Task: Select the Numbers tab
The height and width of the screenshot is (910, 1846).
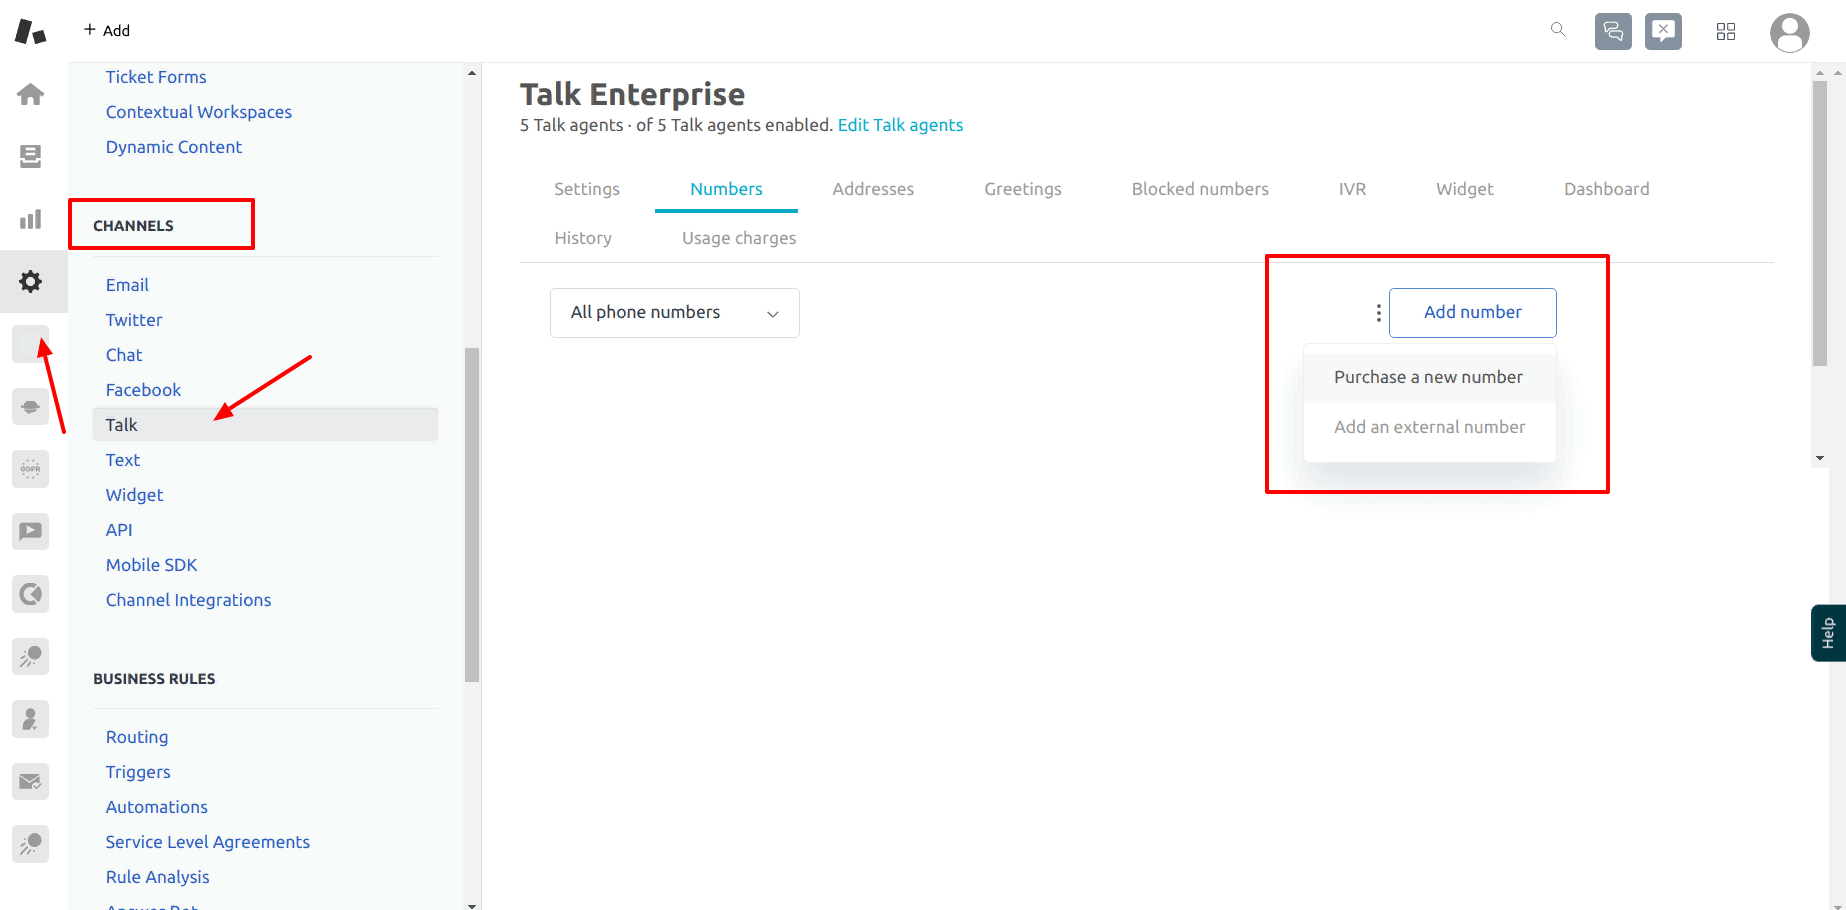Action: 726,189
